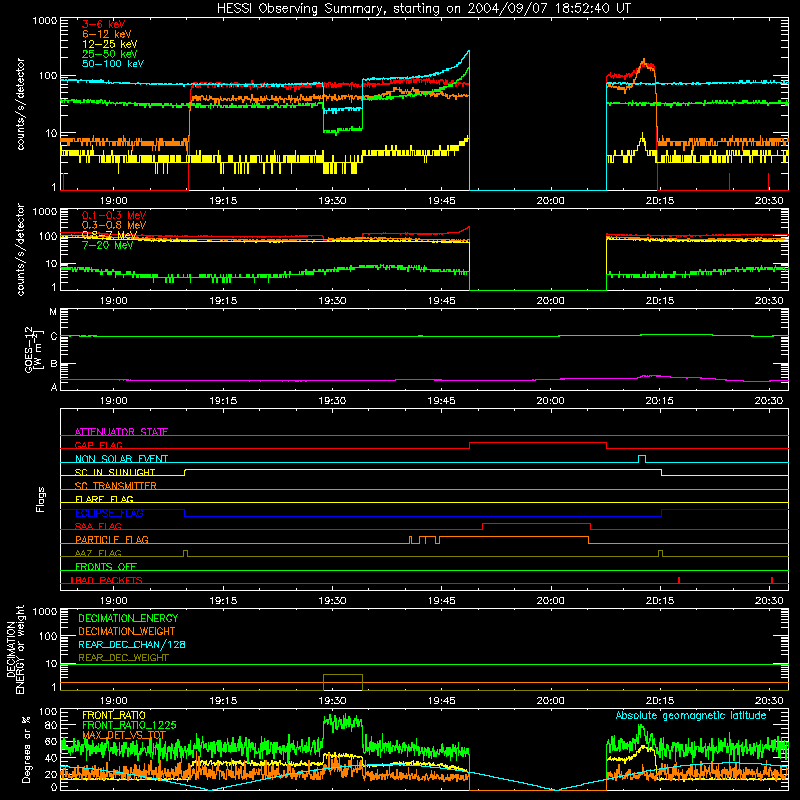Click the NON_SOLAR_EVENT flag label

click(x=121, y=459)
